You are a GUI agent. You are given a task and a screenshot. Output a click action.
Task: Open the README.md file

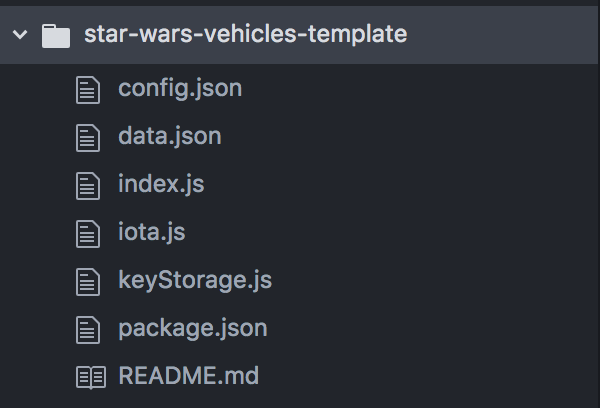188,375
